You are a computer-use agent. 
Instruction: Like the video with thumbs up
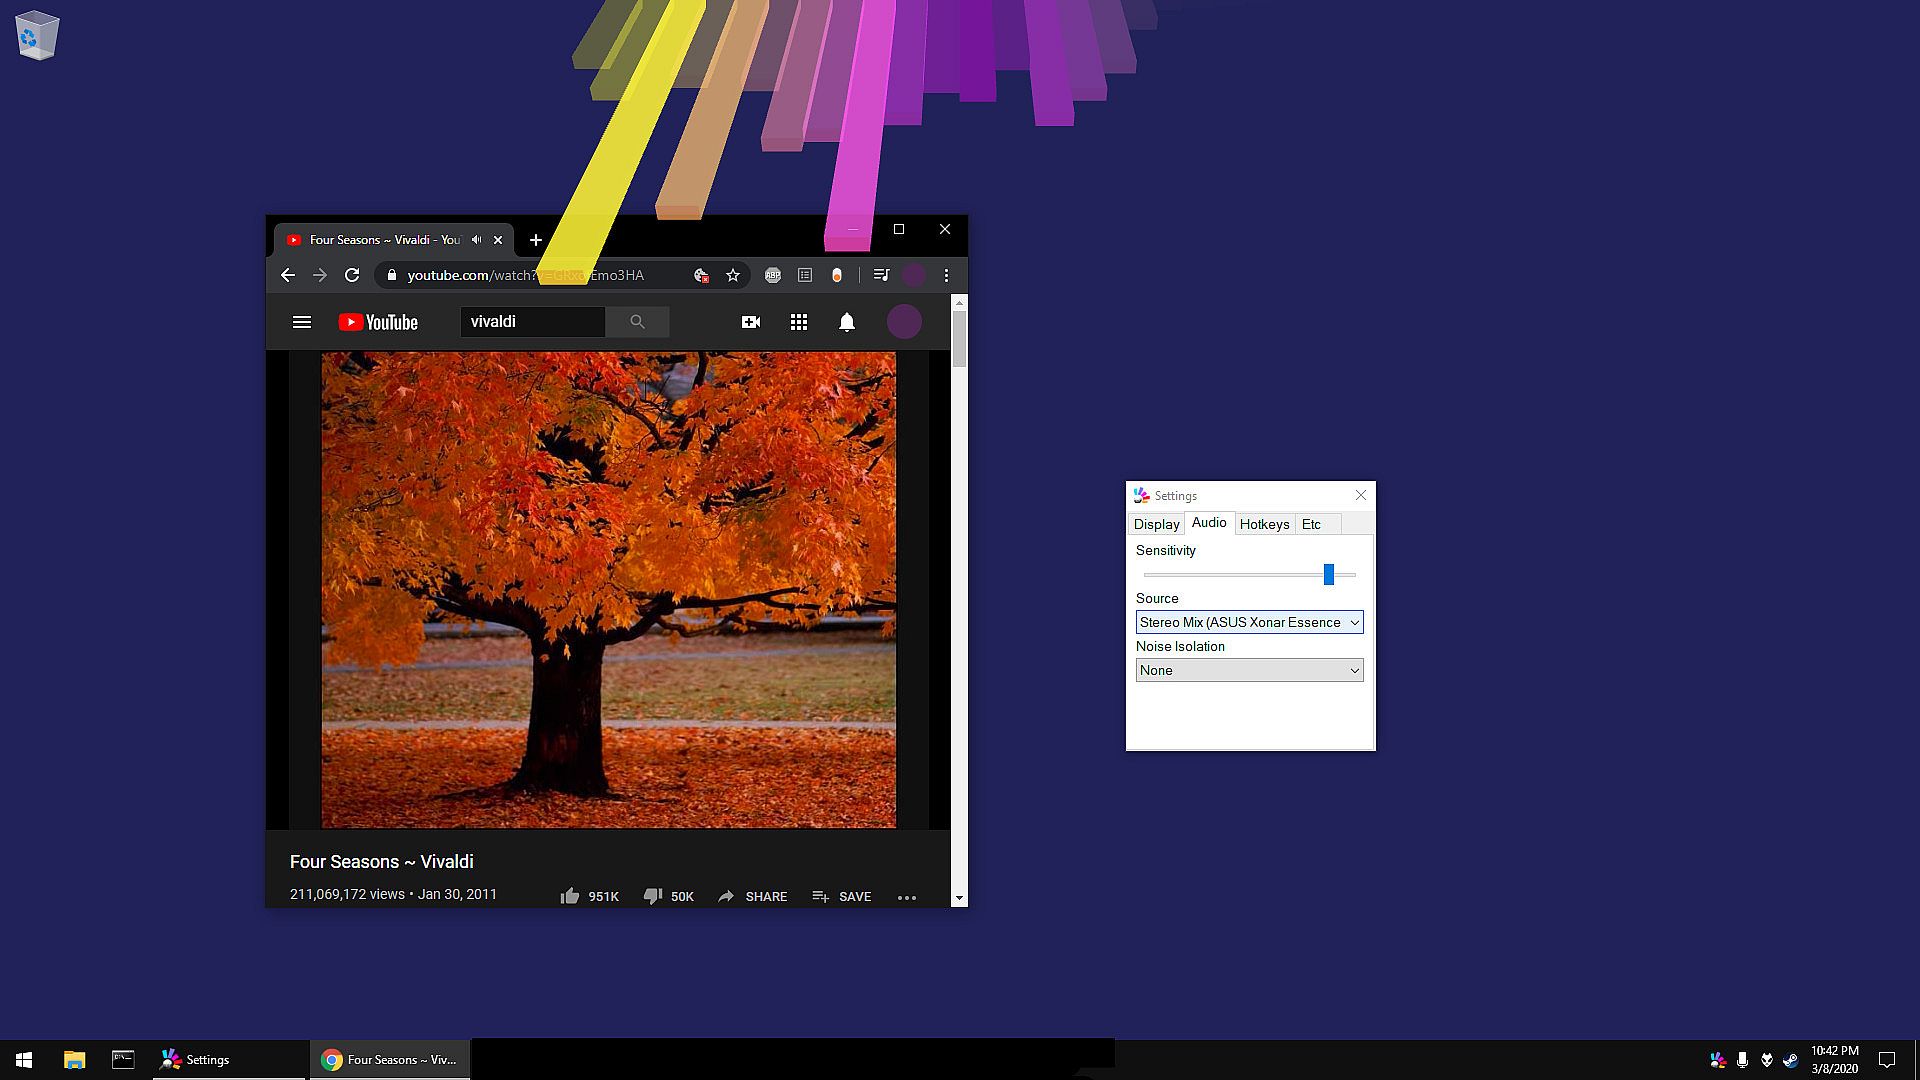(570, 896)
